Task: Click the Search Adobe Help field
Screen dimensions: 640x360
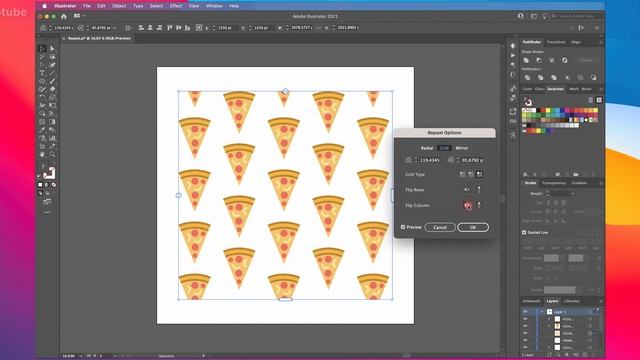Action: tap(576, 16)
